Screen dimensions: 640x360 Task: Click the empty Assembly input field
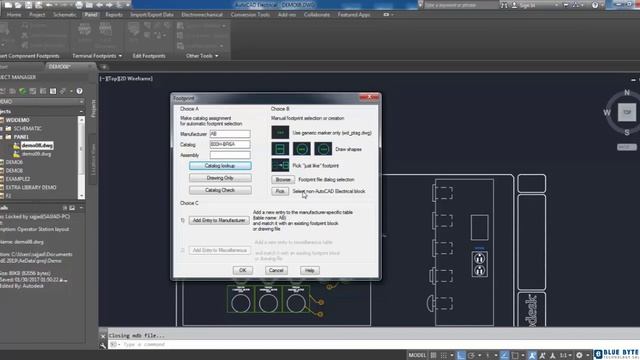(x=230, y=155)
